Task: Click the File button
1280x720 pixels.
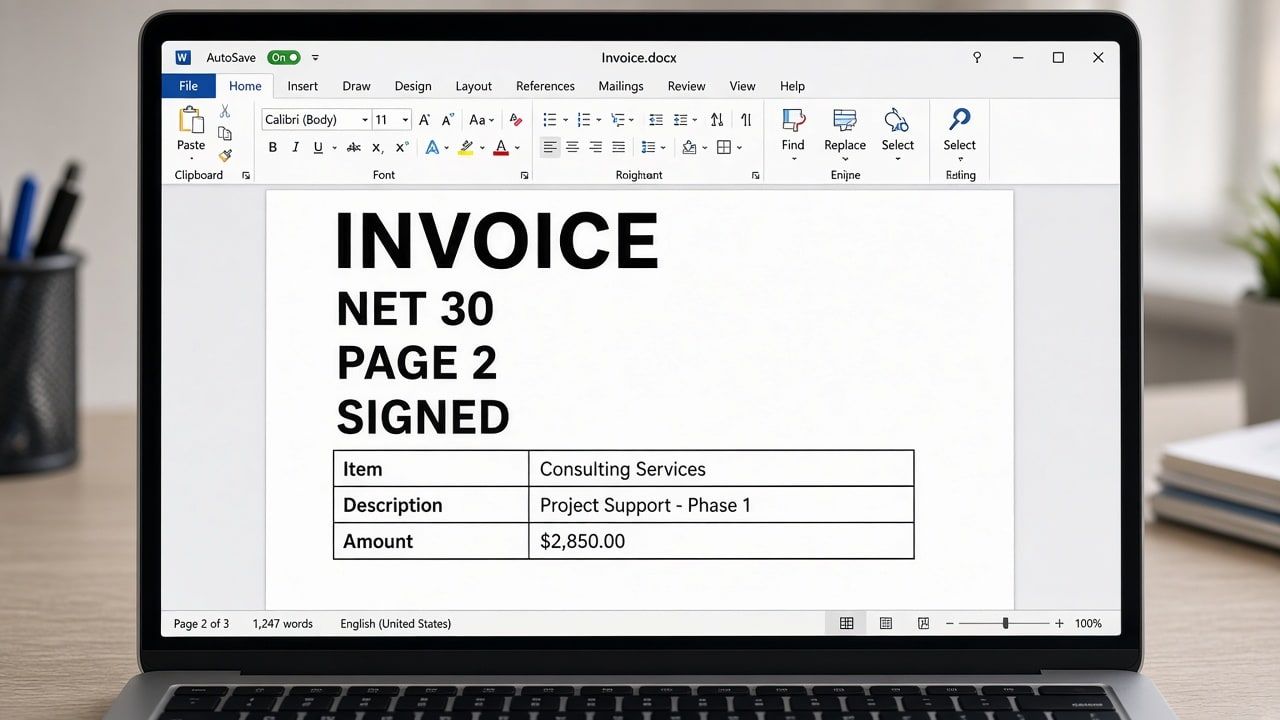Action: [188, 86]
